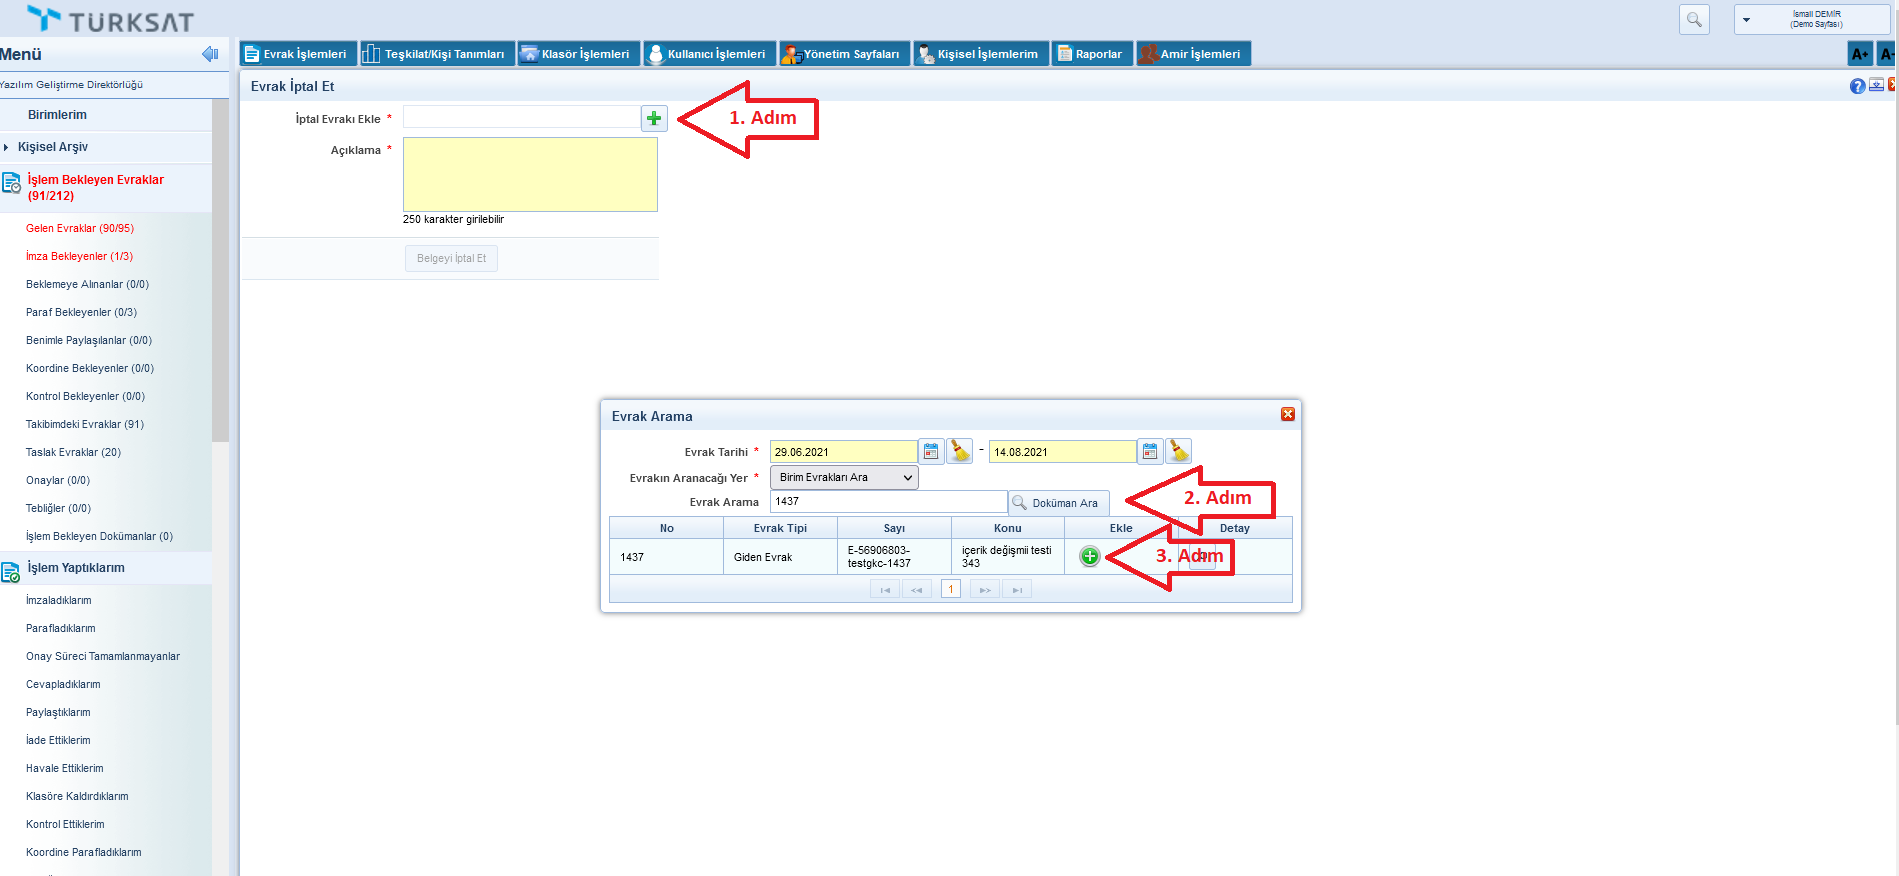Click the green plus next to İptal Evrakı Ekle
This screenshot has width=1899, height=876.
[654, 119]
